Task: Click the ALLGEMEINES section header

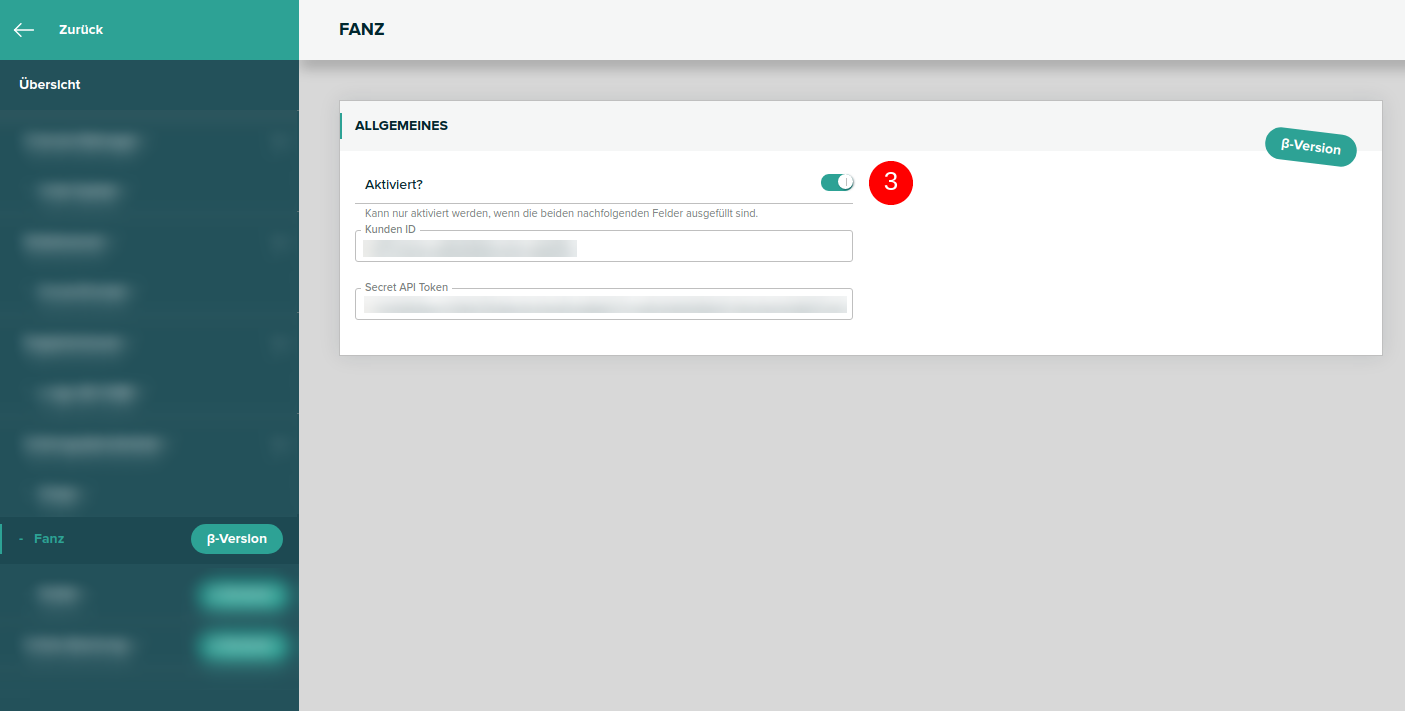Action: (401, 126)
